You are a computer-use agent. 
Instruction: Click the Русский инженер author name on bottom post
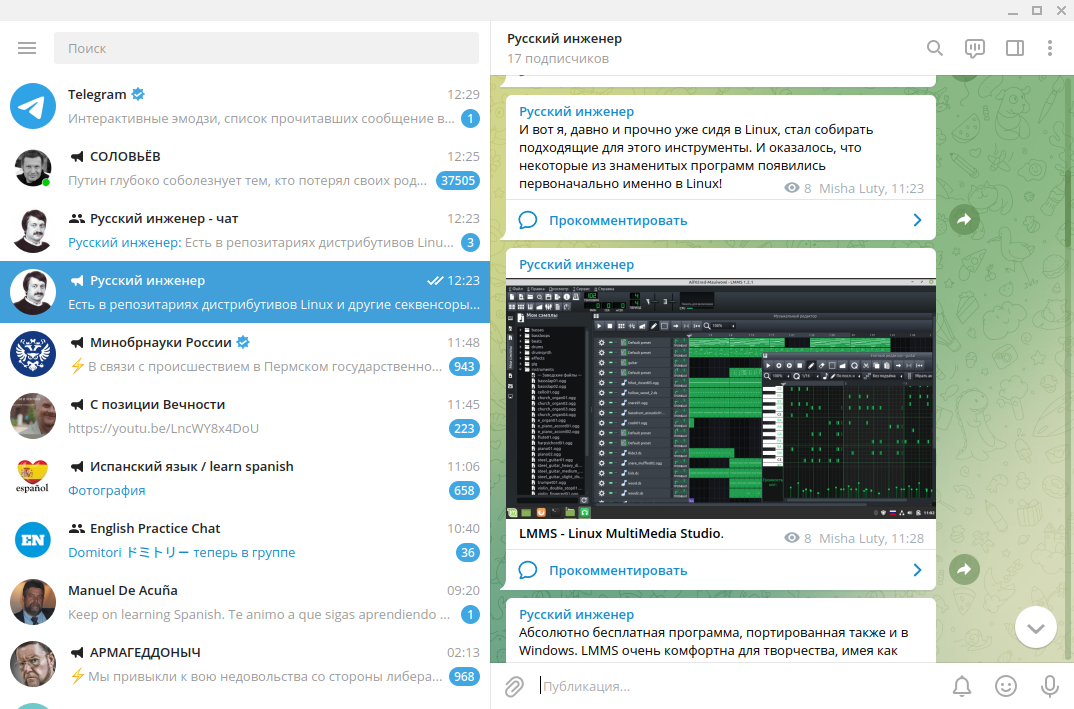click(x=576, y=614)
